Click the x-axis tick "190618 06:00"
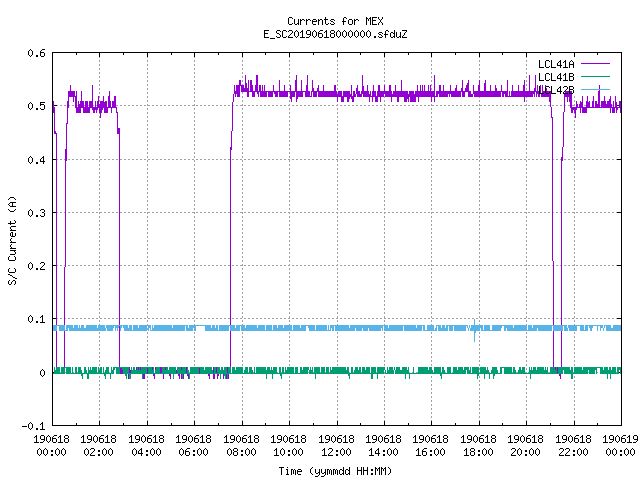The width and height of the screenshot is (640, 480). 193,445
